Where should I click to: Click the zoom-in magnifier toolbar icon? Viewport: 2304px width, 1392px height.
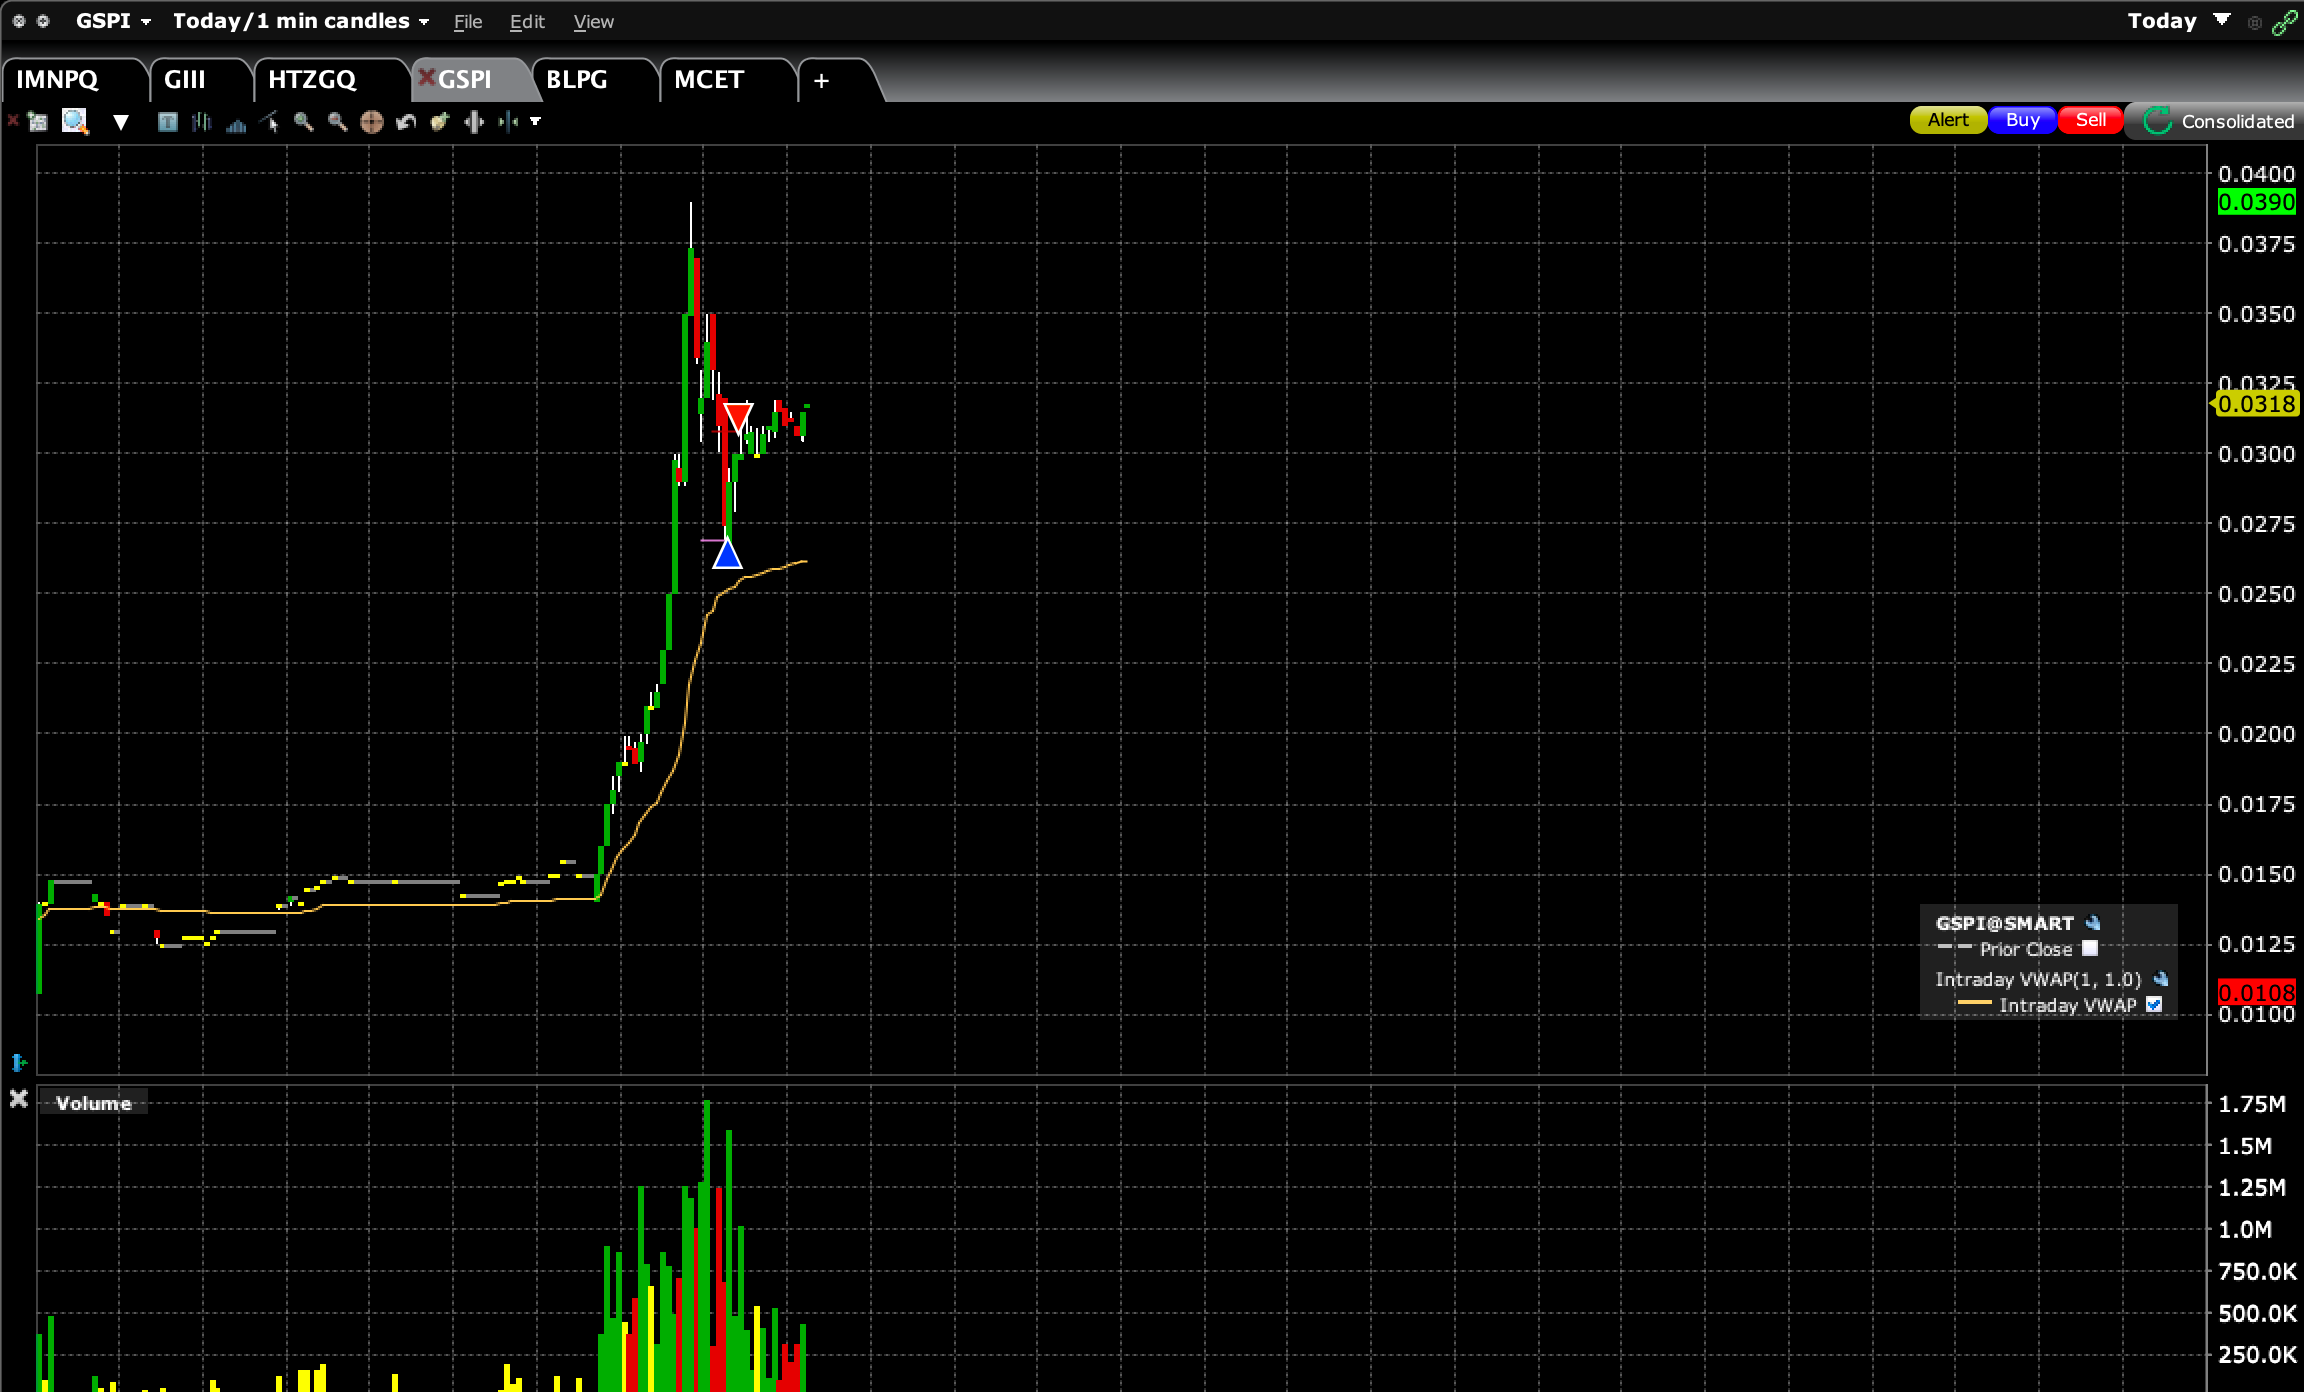pyautogui.click(x=303, y=122)
